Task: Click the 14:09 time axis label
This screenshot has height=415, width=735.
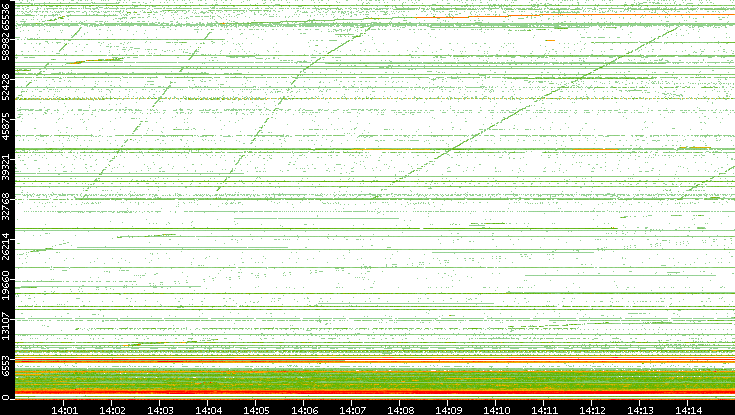Action: click(x=448, y=410)
